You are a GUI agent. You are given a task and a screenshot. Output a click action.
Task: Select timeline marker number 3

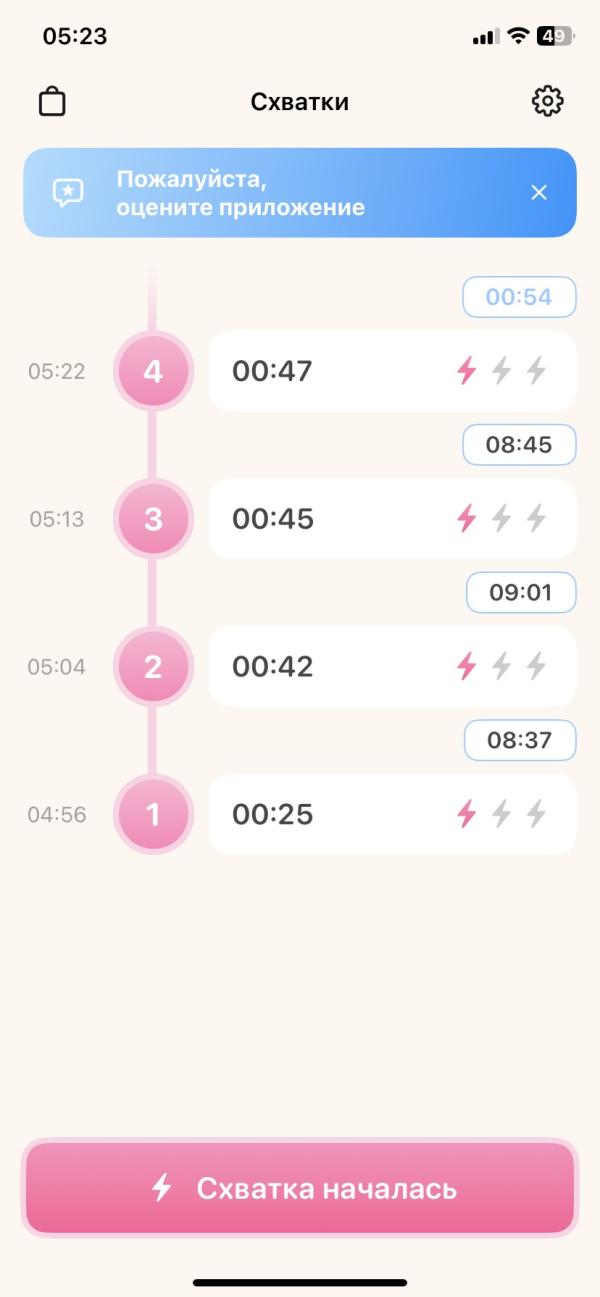[x=153, y=519]
